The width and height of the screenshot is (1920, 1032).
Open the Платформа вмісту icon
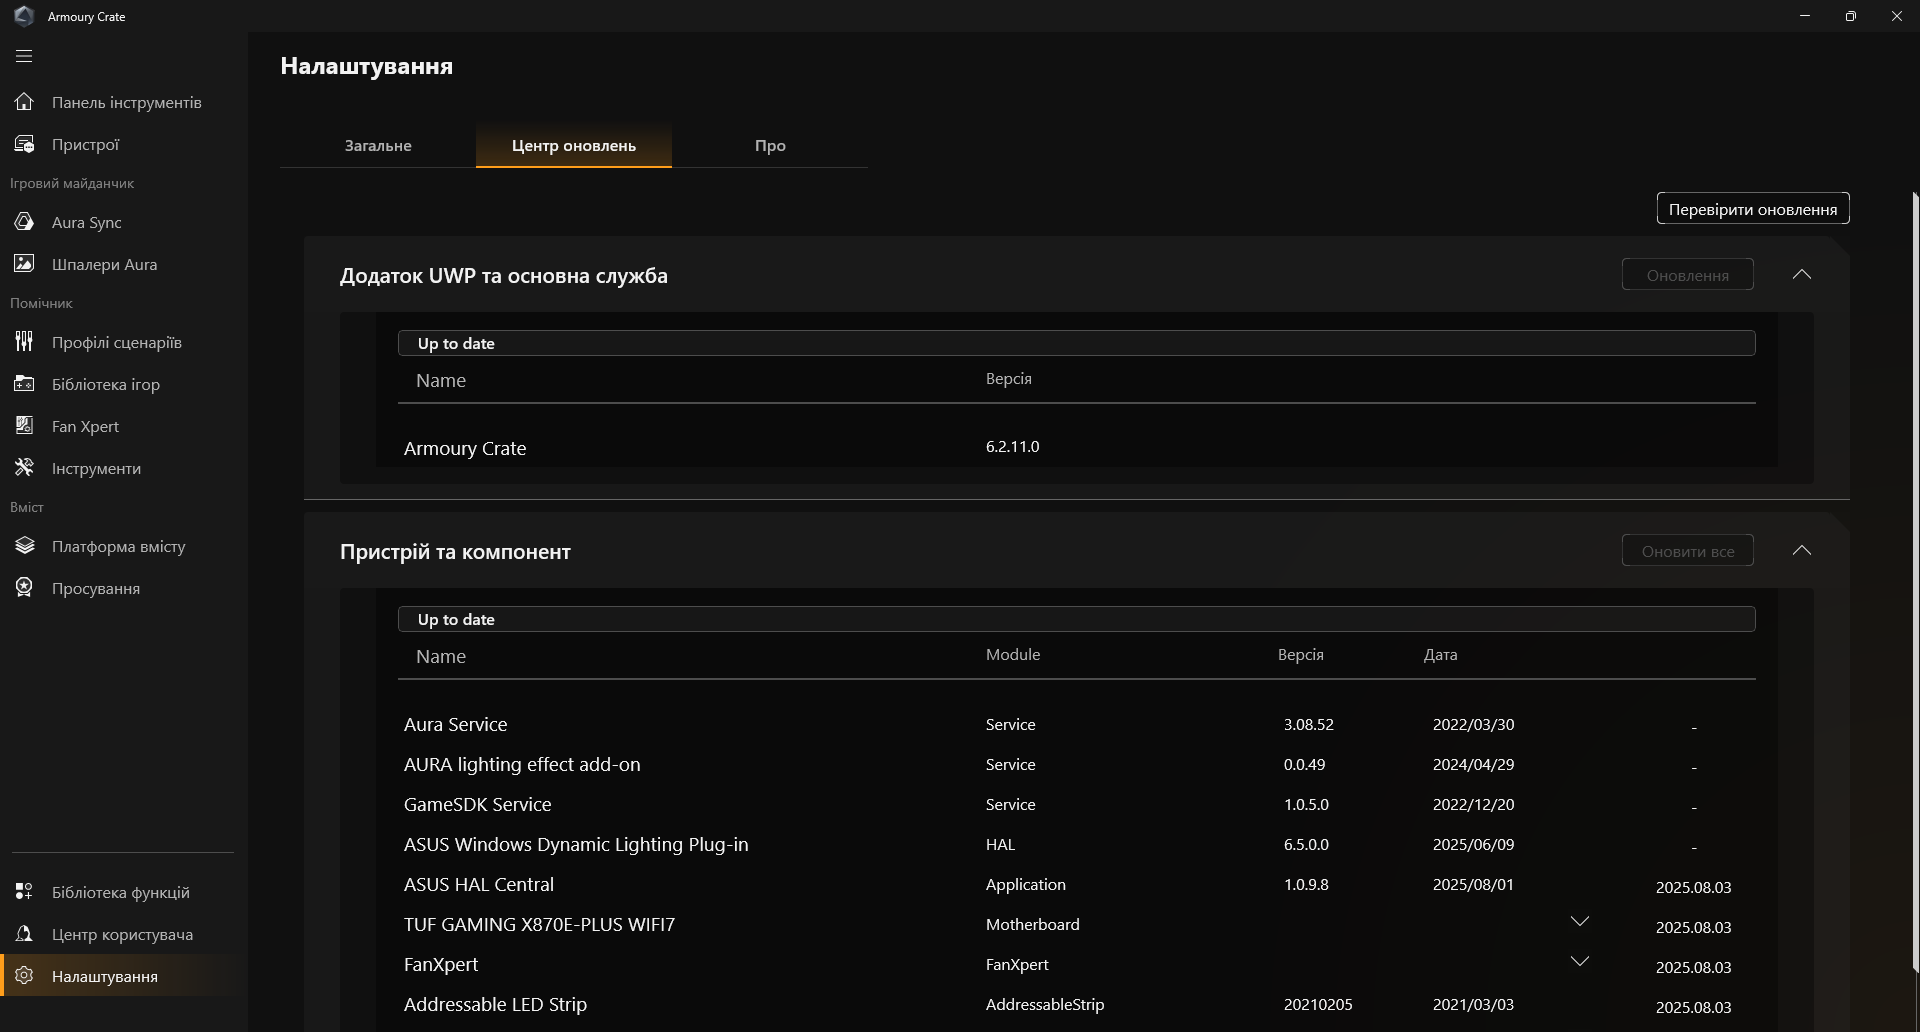24,546
